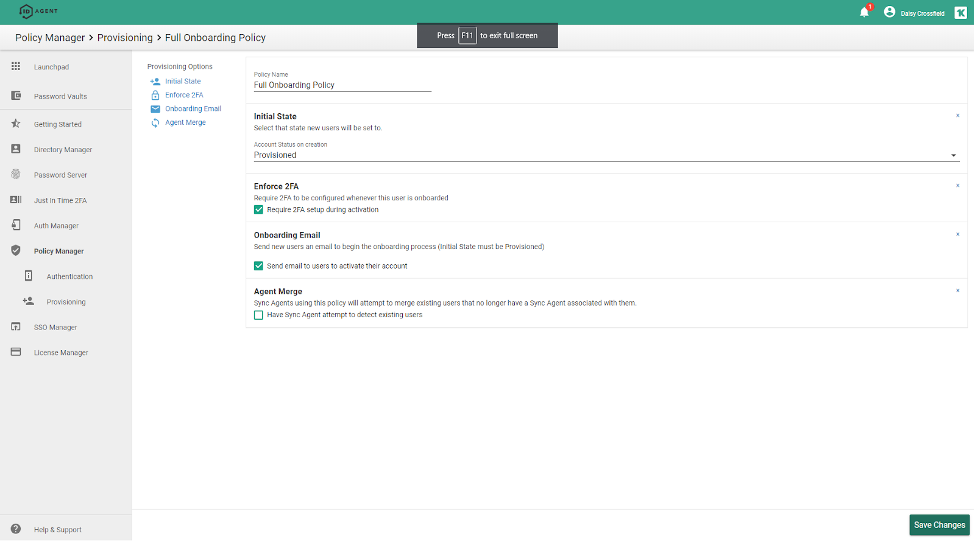This screenshot has height=547, width=974.
Task: Open Getting Started
Action: coord(58,124)
